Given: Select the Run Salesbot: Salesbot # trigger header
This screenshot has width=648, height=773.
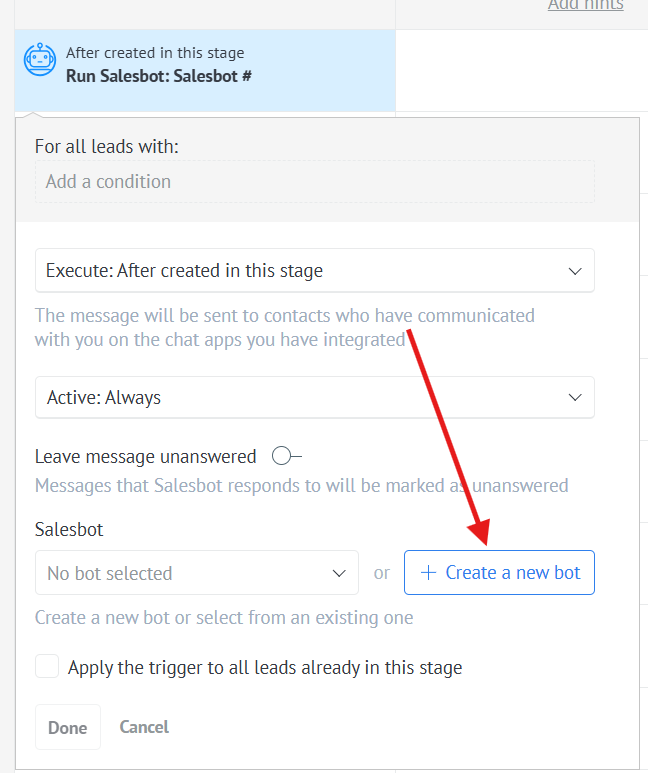Looking at the screenshot, I should [x=158, y=75].
